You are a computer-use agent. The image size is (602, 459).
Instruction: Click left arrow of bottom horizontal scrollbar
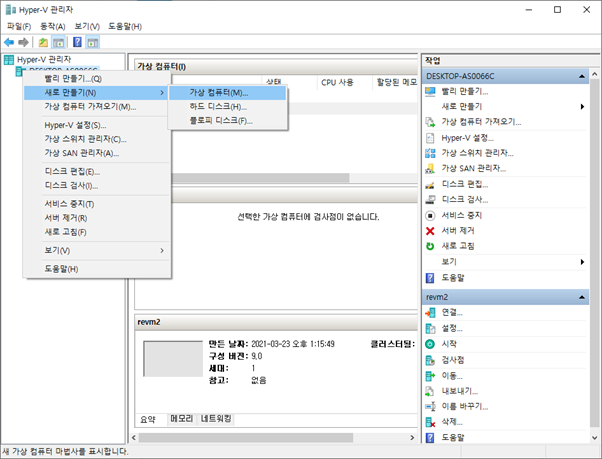coord(134,438)
